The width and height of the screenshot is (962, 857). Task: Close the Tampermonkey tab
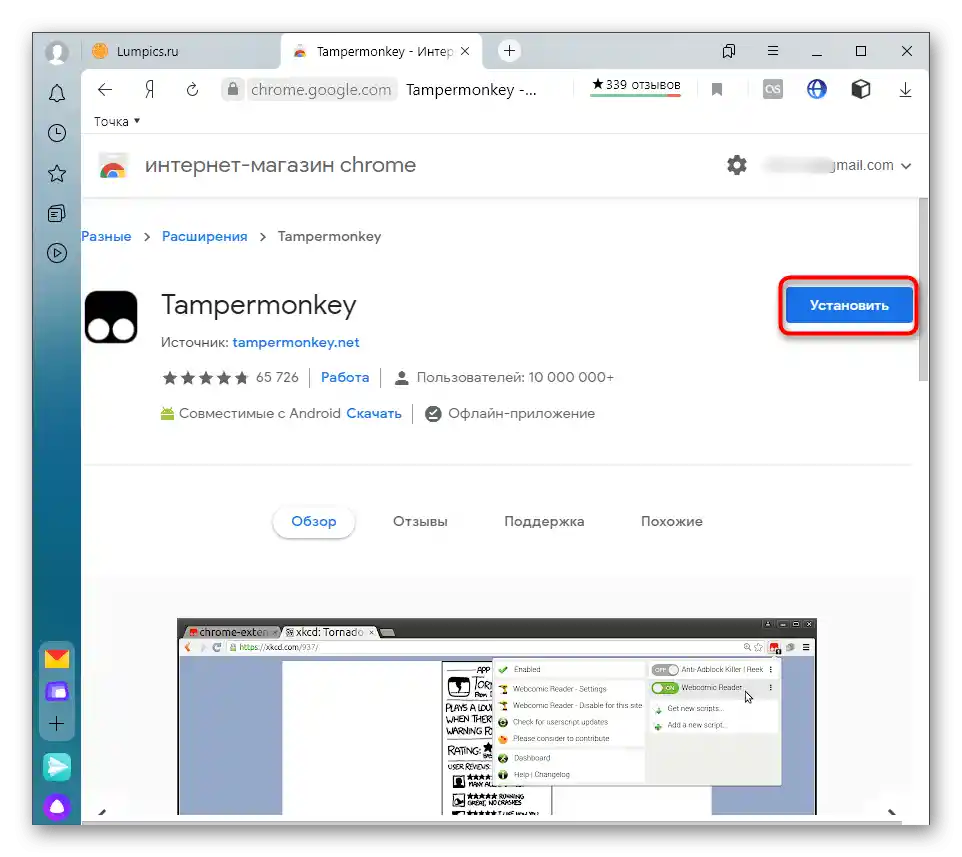(465, 51)
